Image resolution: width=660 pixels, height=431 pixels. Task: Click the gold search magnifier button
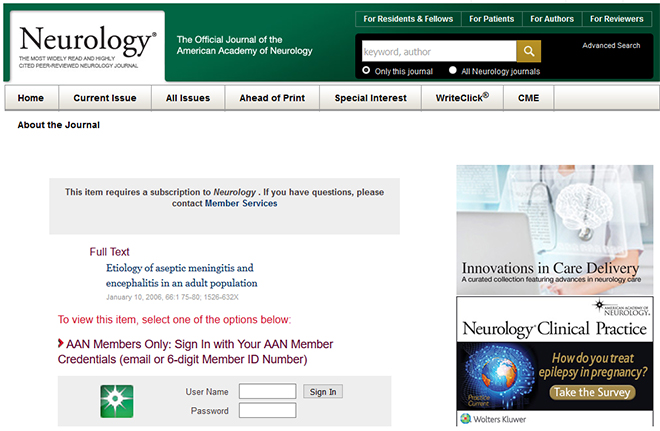529,51
